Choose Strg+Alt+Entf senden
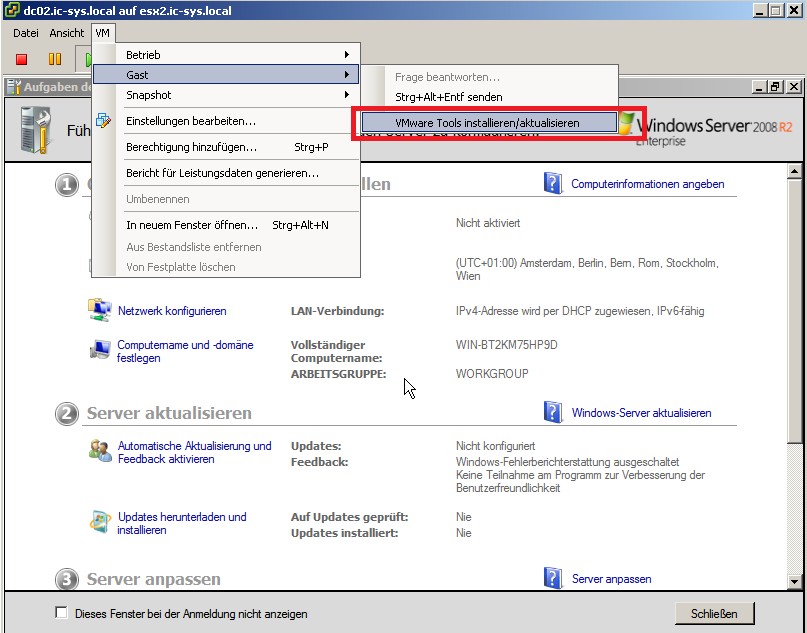The width and height of the screenshot is (807, 633). [448, 97]
